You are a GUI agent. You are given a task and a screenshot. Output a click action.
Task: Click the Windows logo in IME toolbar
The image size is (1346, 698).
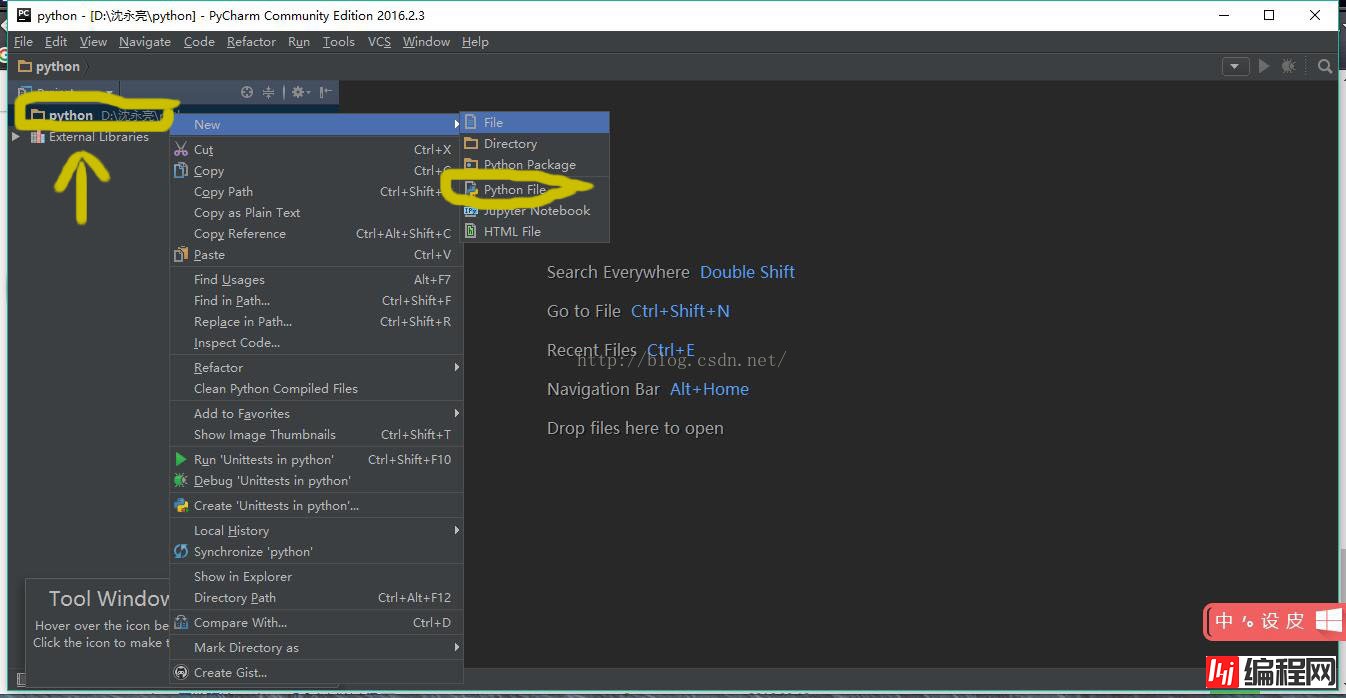pos(1328,620)
